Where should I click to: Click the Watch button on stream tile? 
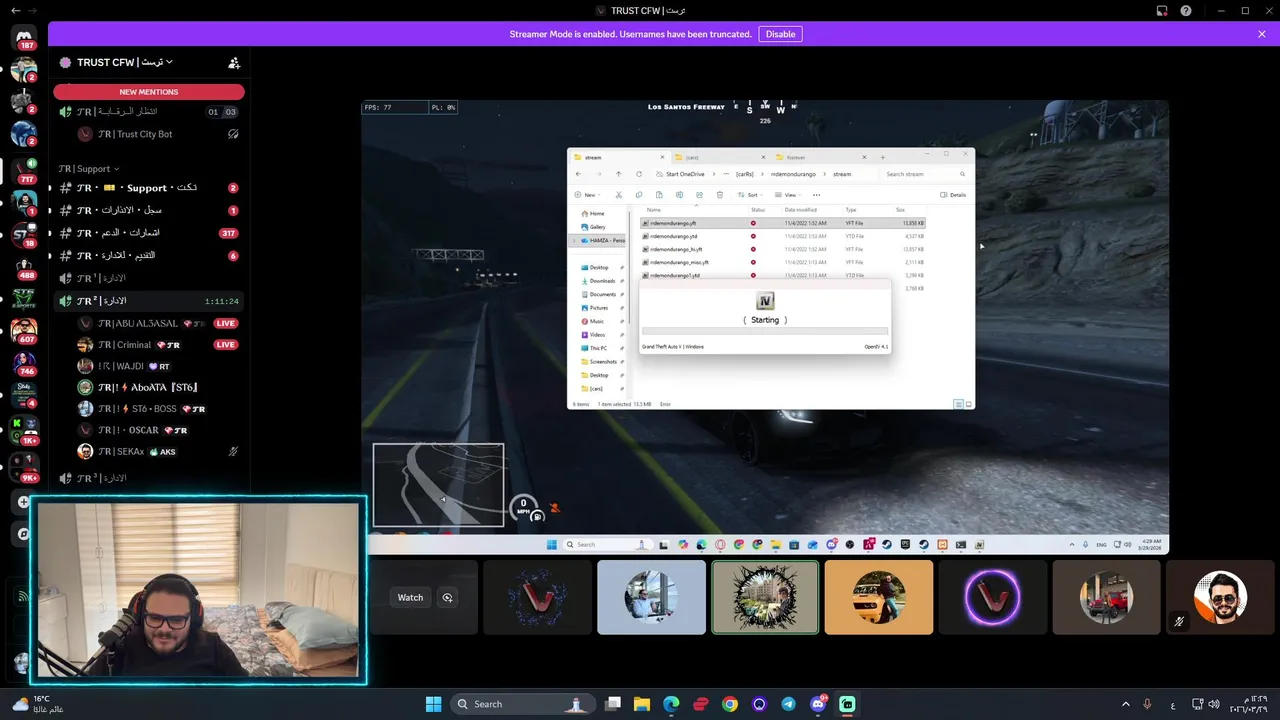[410, 597]
